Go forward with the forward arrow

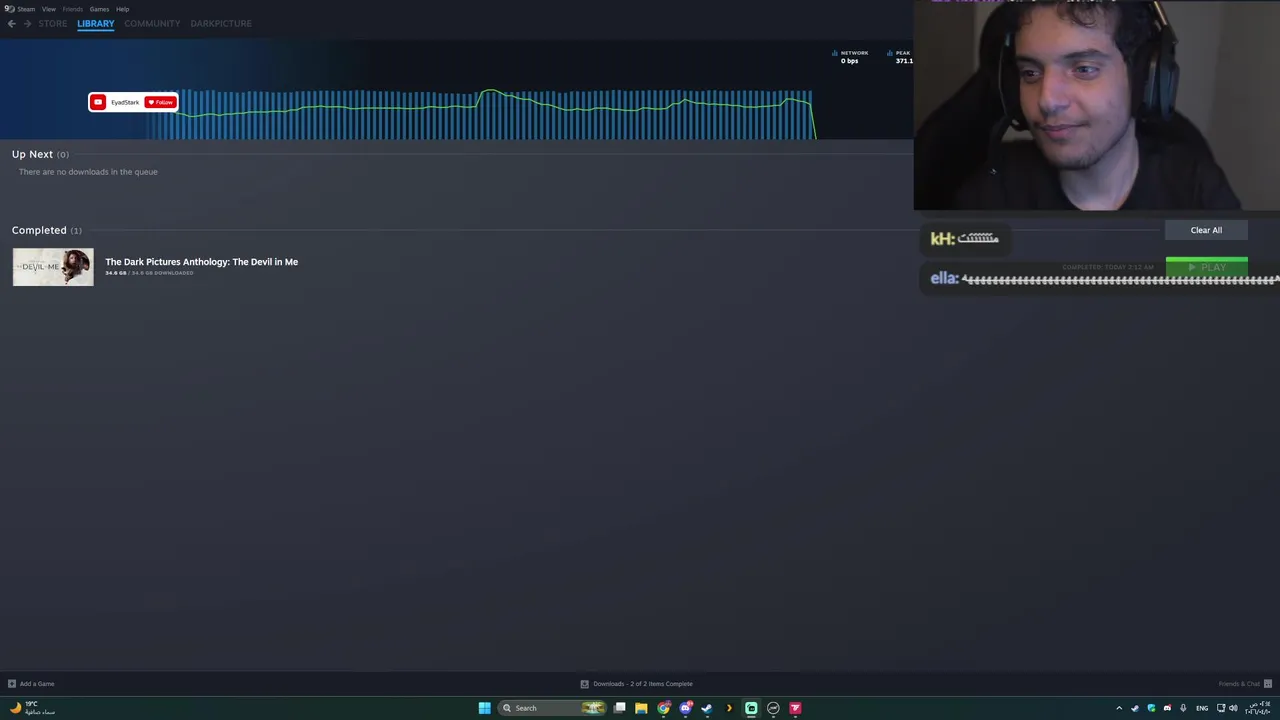point(27,24)
